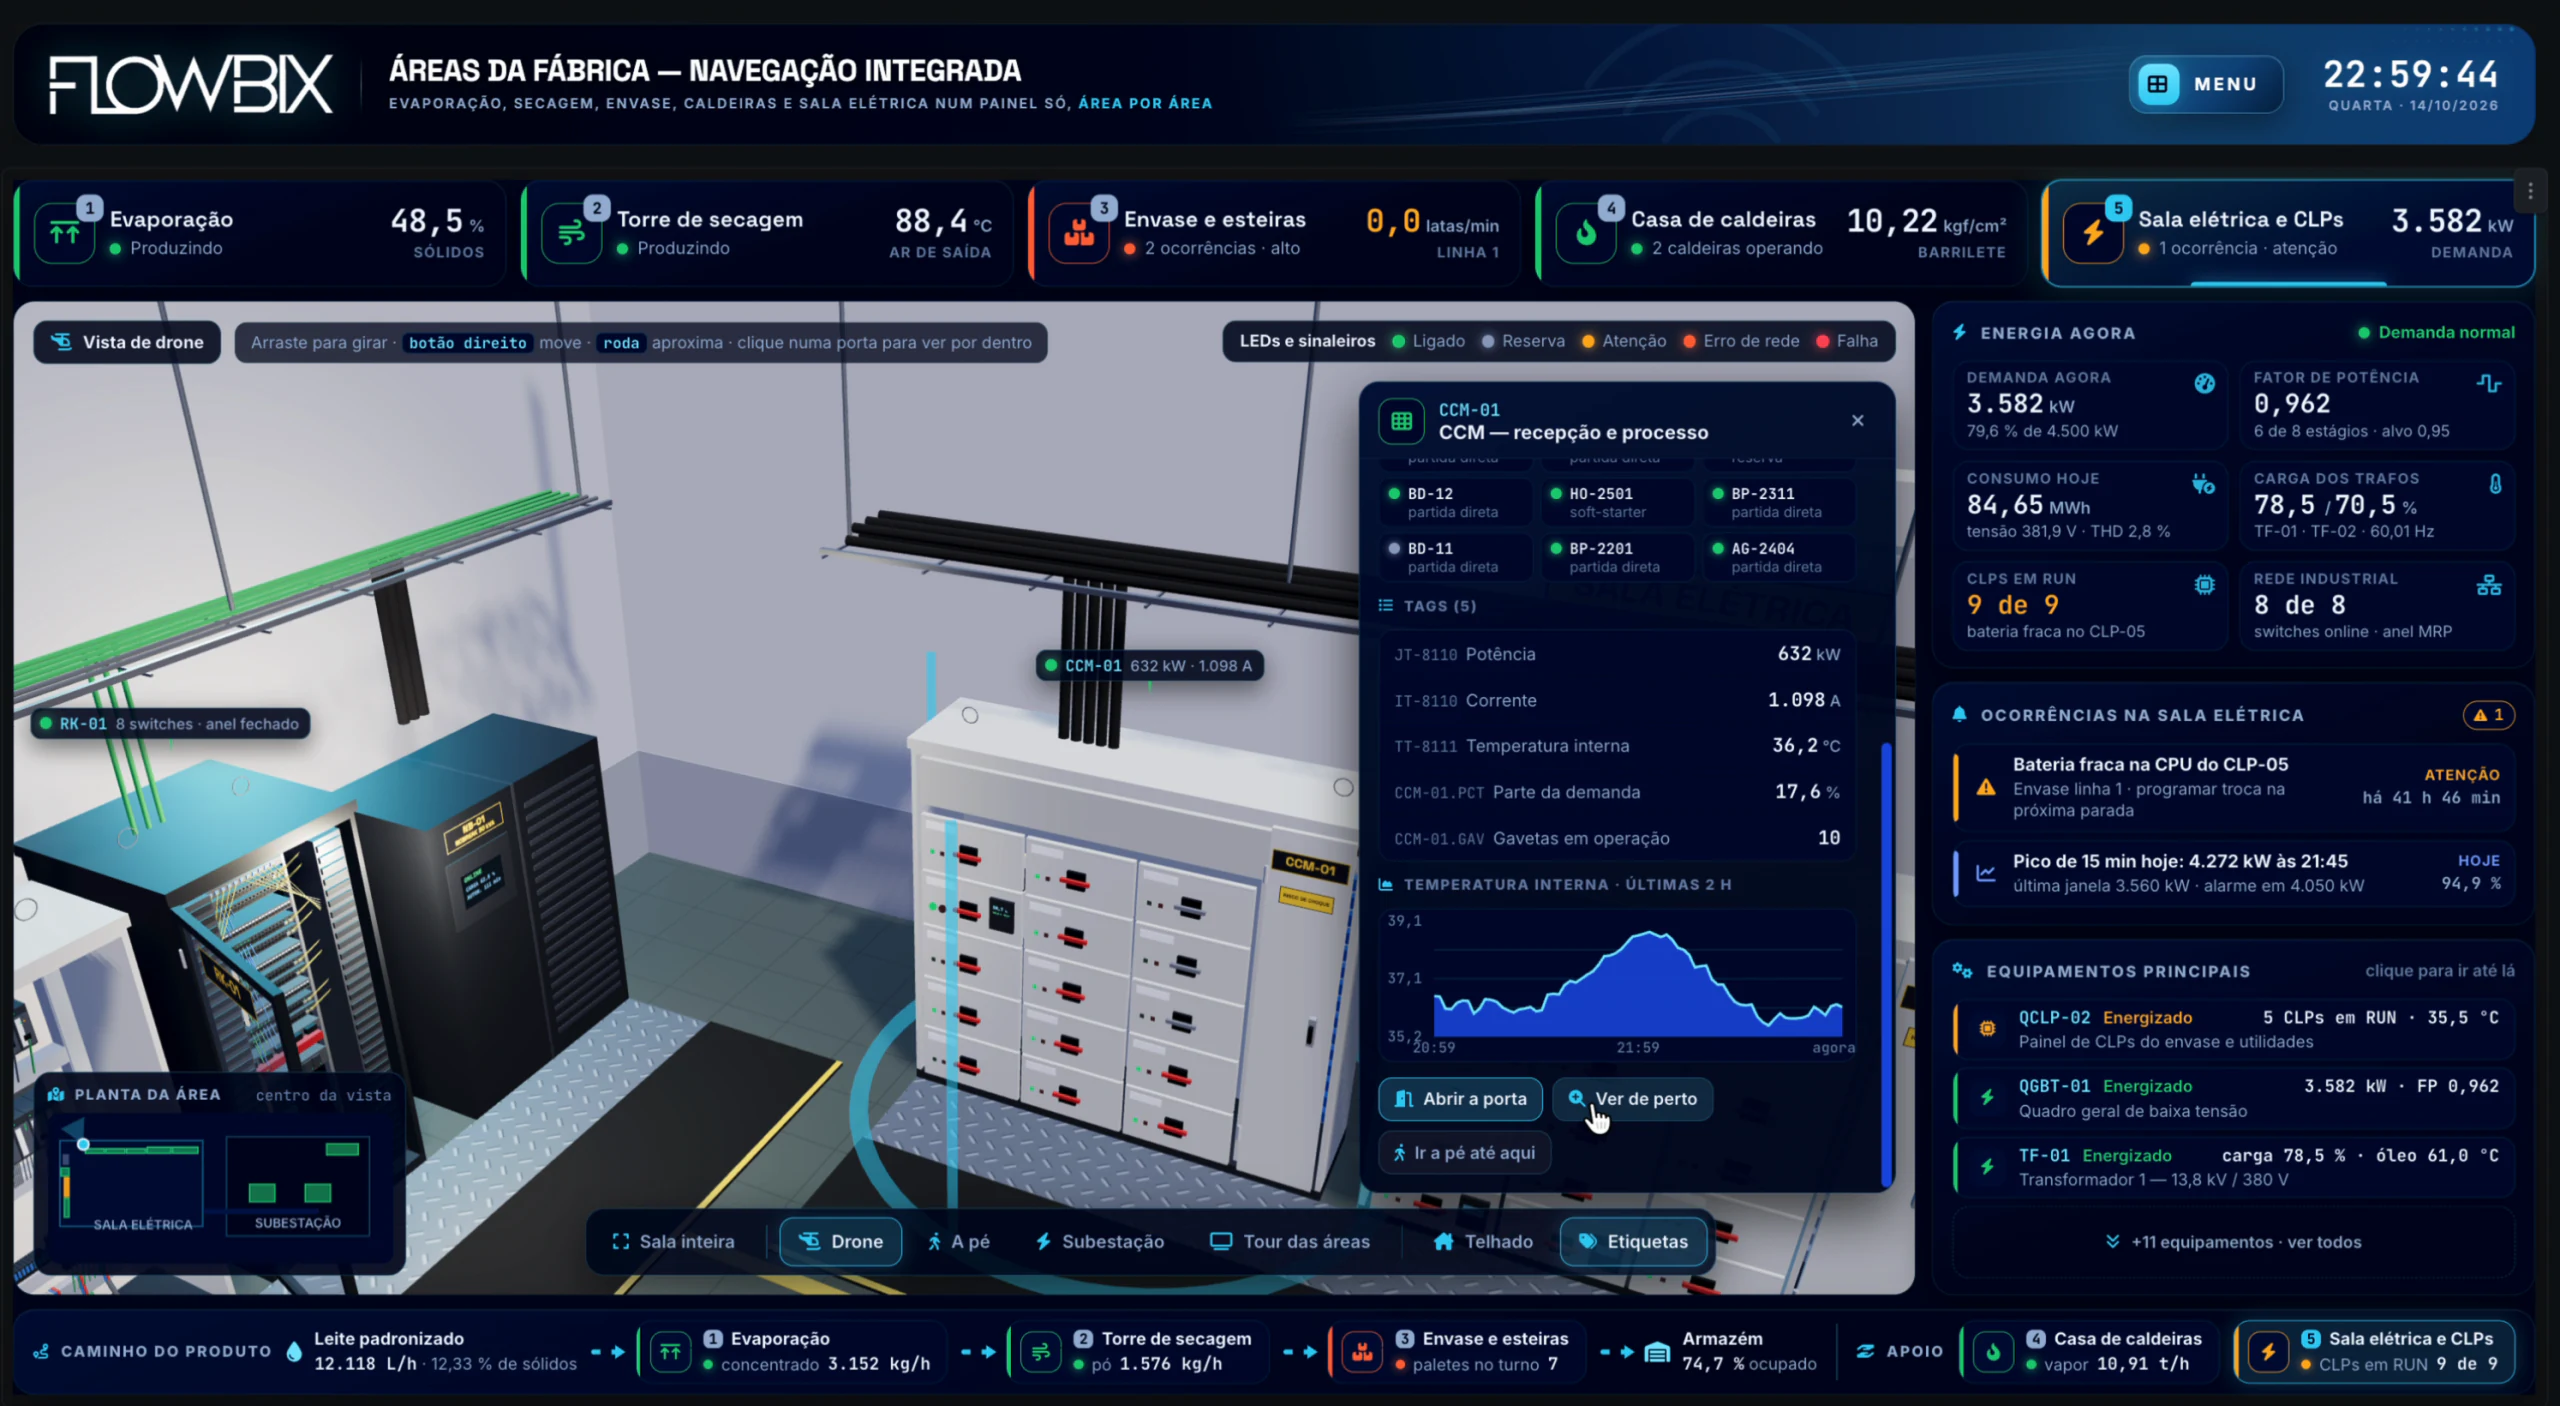Viewport: 2560px width, 1406px height.
Task: Close the CCM-01 detail panel
Action: coord(1857,421)
